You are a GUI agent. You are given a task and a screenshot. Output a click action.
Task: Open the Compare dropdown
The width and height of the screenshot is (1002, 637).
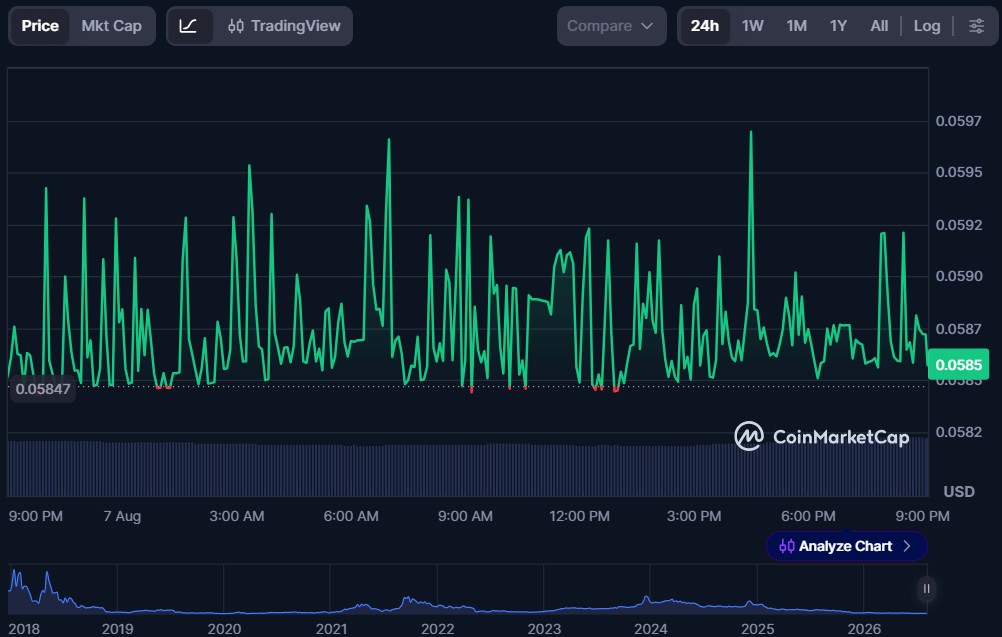click(x=612, y=26)
